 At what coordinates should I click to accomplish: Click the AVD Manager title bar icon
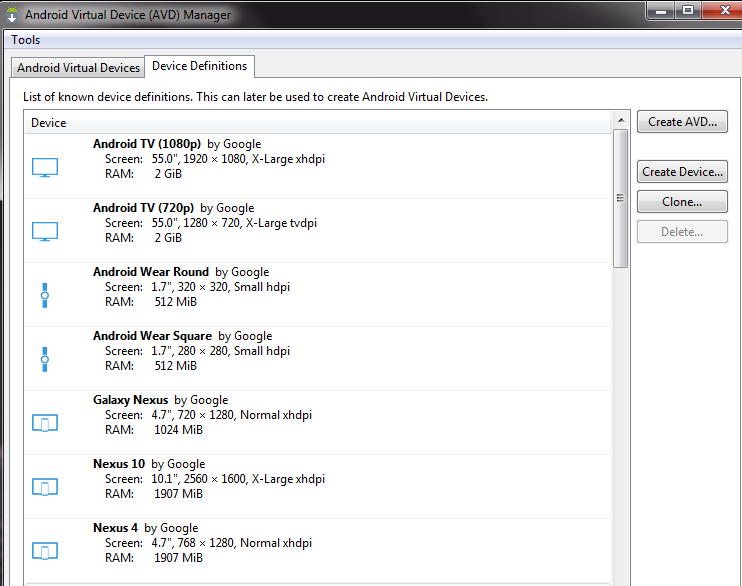point(11,15)
